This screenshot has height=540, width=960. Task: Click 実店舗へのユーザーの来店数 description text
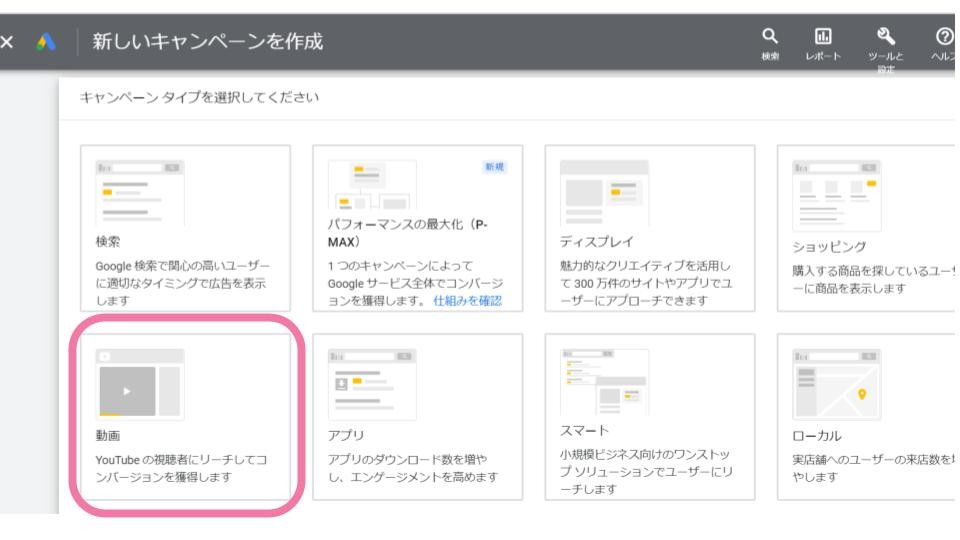873,468
